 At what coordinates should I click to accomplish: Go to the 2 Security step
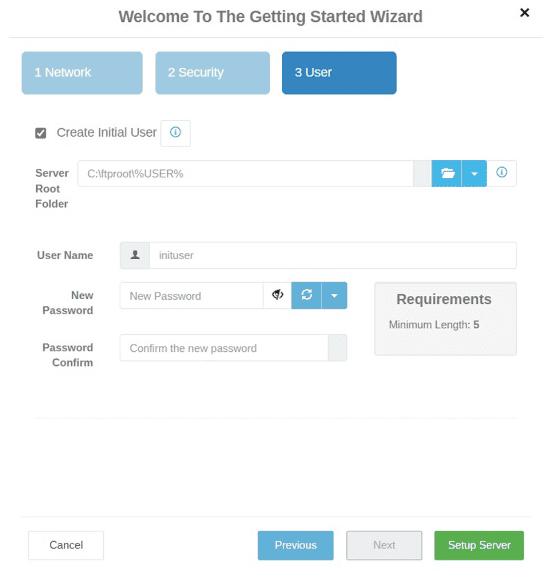click(x=213, y=73)
